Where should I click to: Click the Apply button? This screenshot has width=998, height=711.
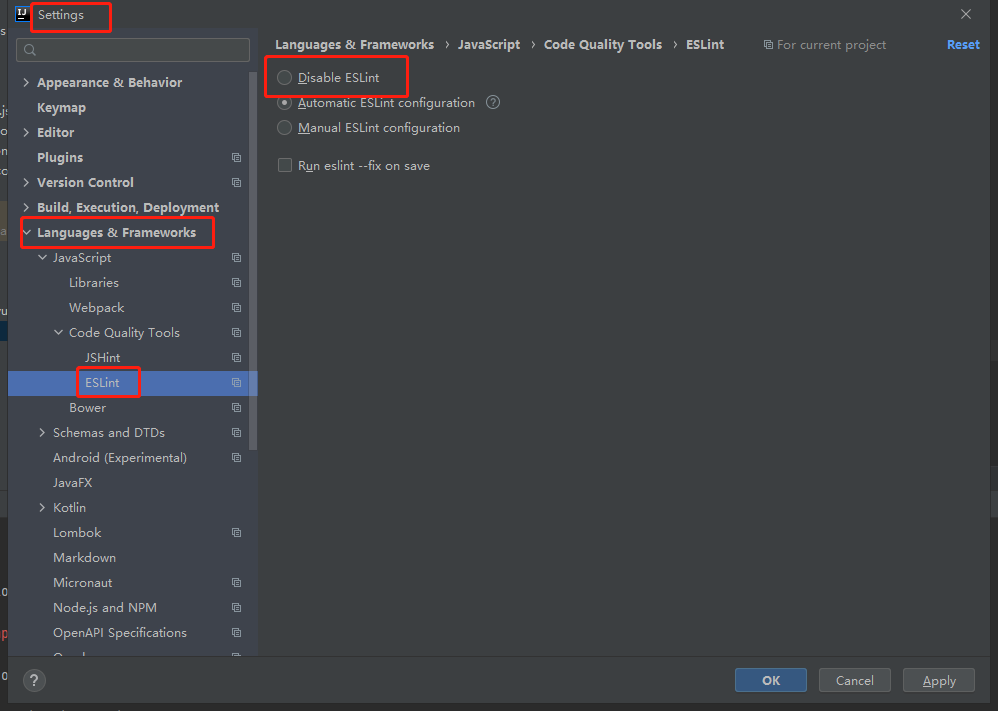(939, 680)
